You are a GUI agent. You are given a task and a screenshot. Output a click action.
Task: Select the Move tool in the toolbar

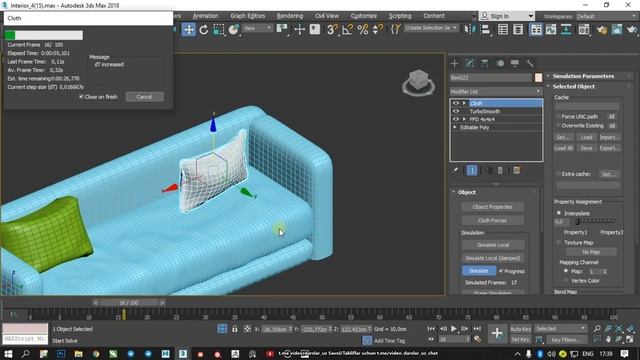(x=189, y=29)
